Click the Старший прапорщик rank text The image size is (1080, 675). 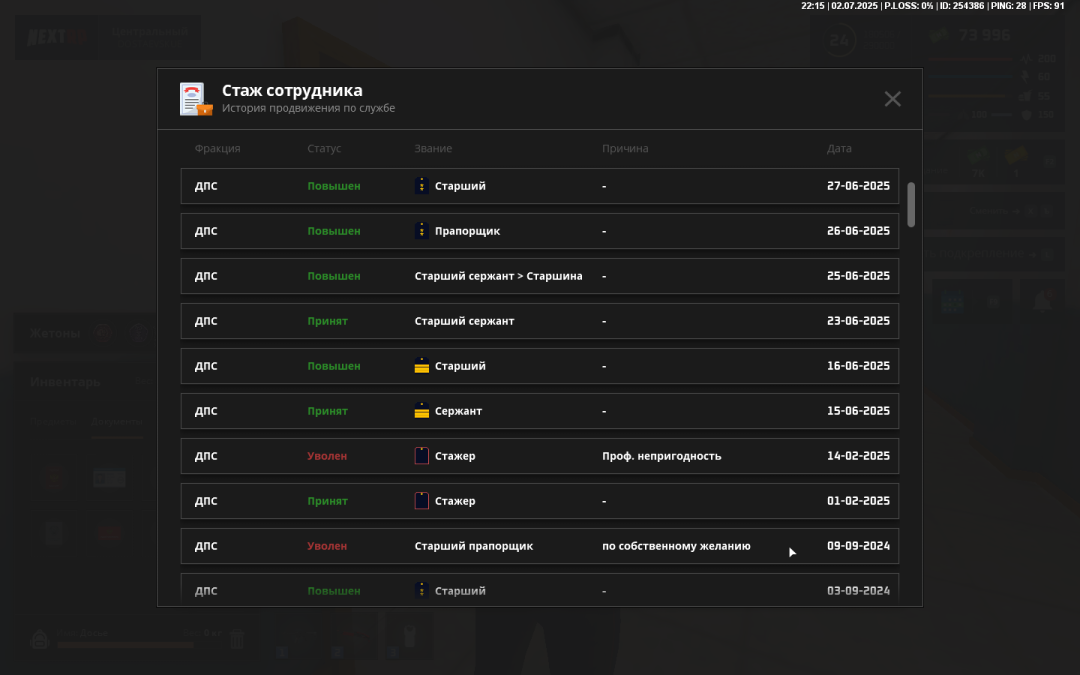[474, 546]
